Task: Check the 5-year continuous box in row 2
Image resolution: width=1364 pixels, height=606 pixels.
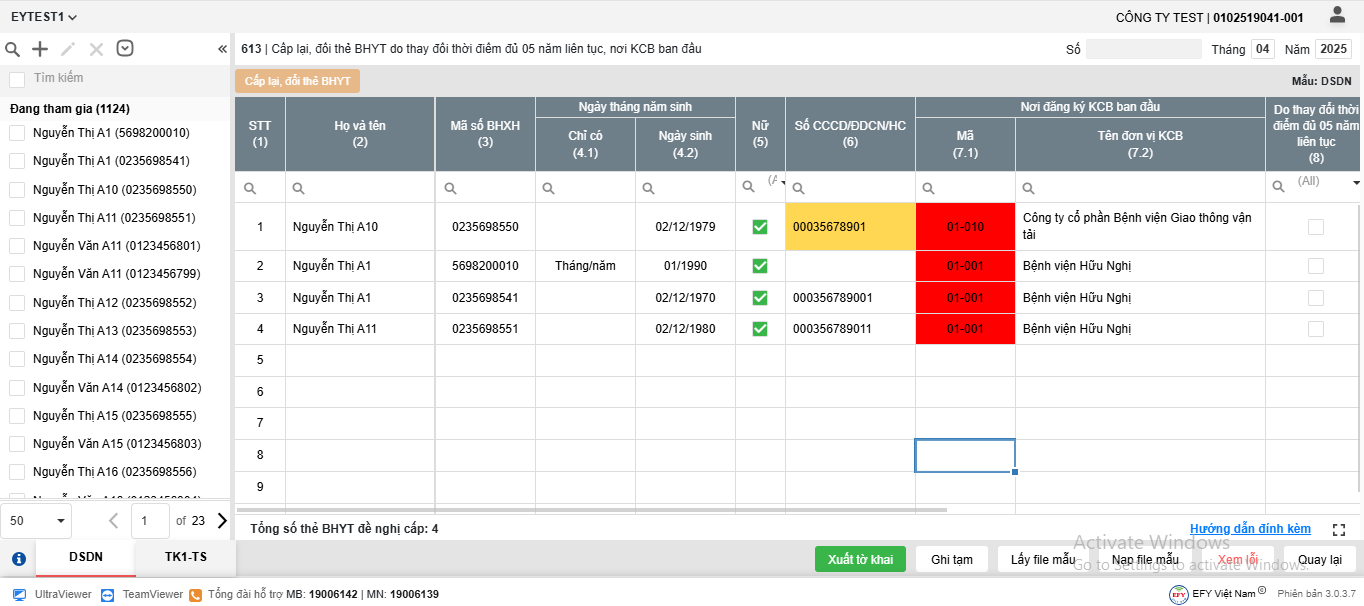Action: [1315, 266]
